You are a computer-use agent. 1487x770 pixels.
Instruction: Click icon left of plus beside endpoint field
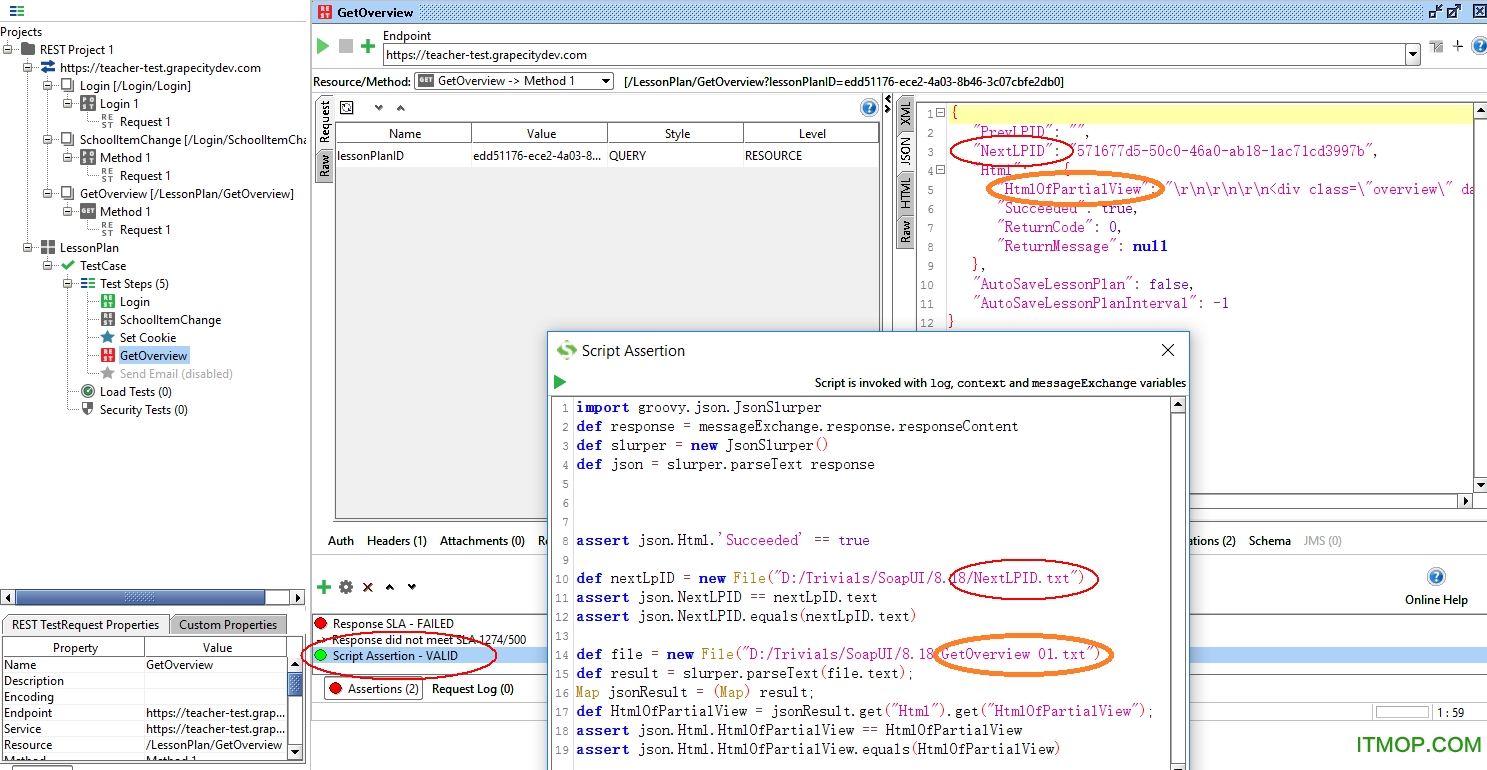click(1437, 46)
